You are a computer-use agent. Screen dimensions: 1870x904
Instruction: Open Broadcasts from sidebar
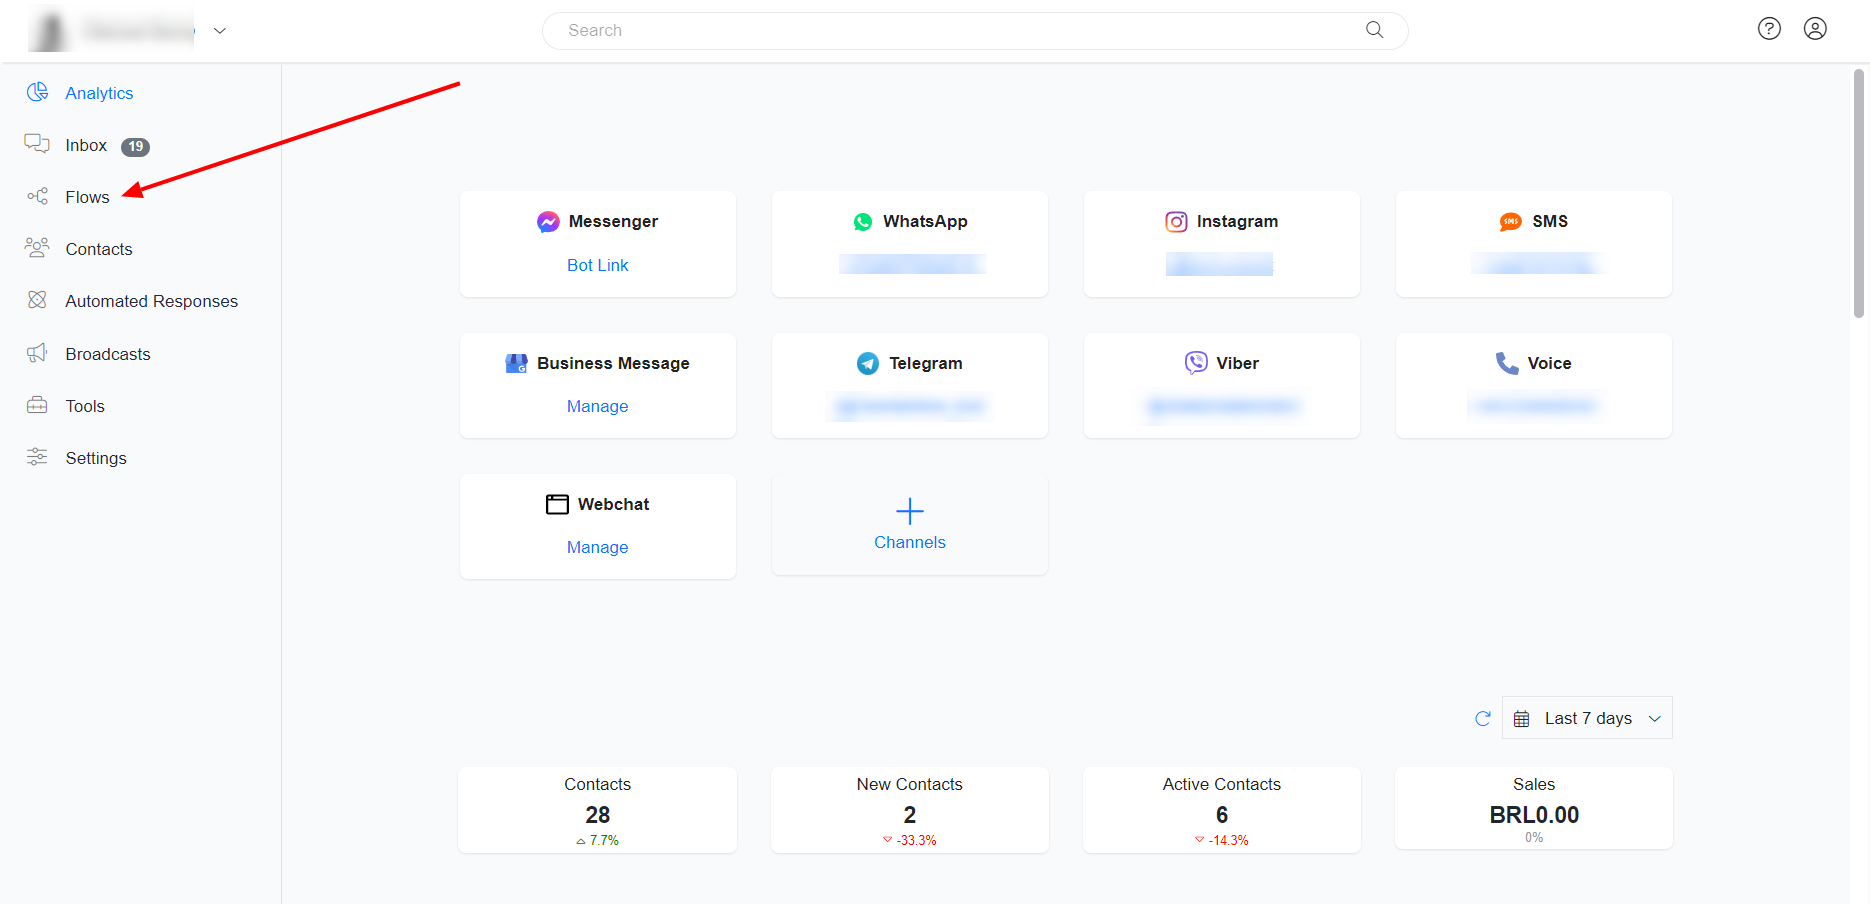(108, 354)
